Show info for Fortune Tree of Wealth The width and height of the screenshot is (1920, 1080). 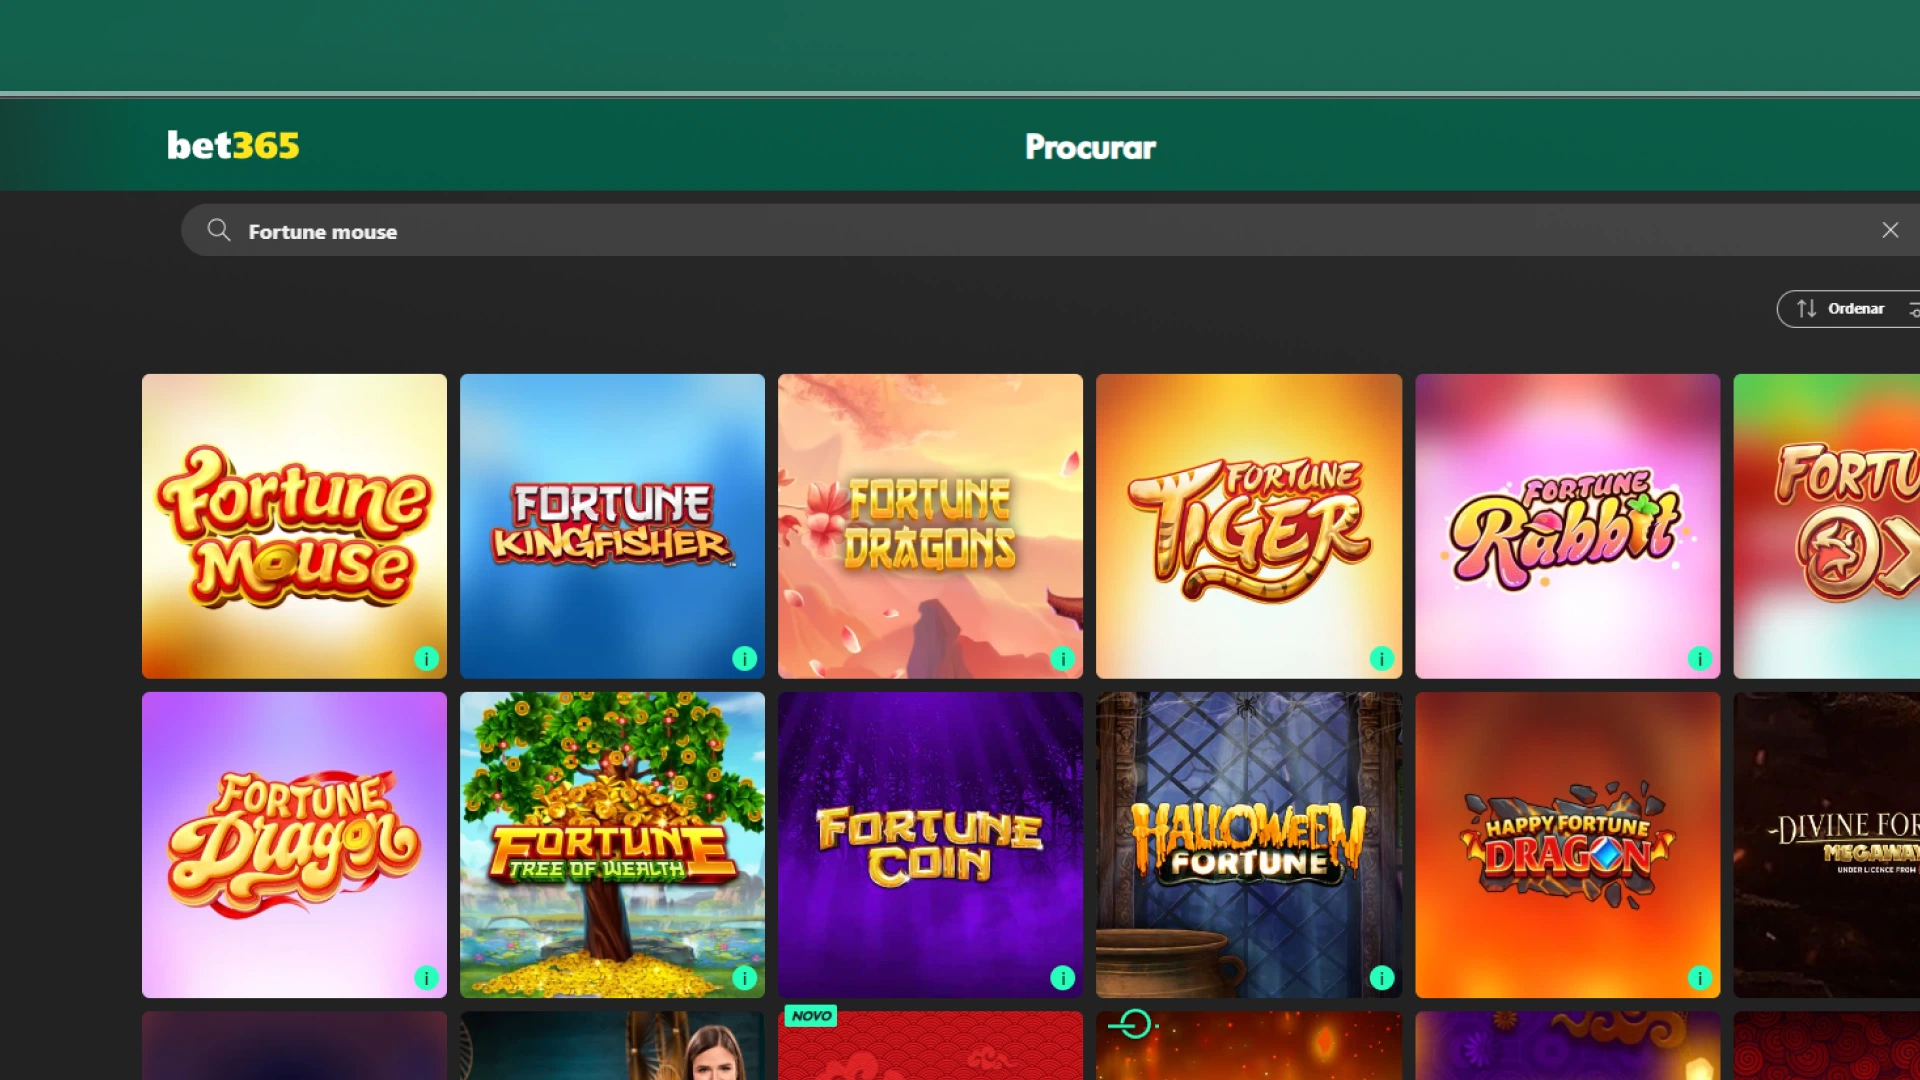[x=744, y=978]
